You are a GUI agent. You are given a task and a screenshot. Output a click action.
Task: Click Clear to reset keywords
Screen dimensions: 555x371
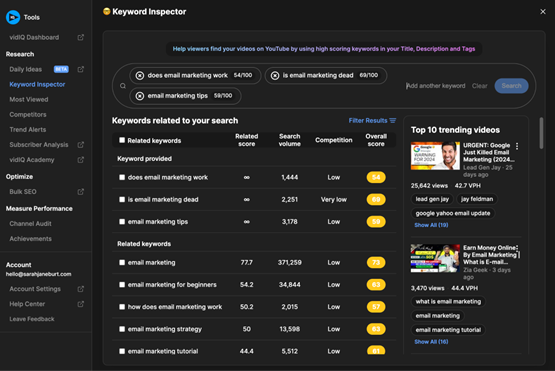pos(479,86)
